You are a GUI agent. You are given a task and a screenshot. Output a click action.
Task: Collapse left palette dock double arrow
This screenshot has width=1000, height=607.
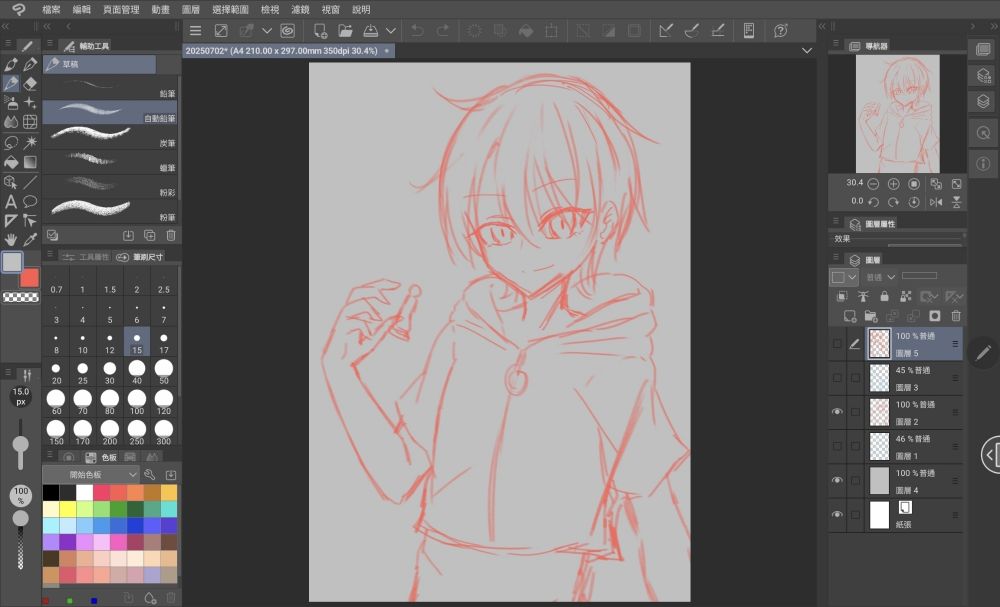(x=5, y=26)
